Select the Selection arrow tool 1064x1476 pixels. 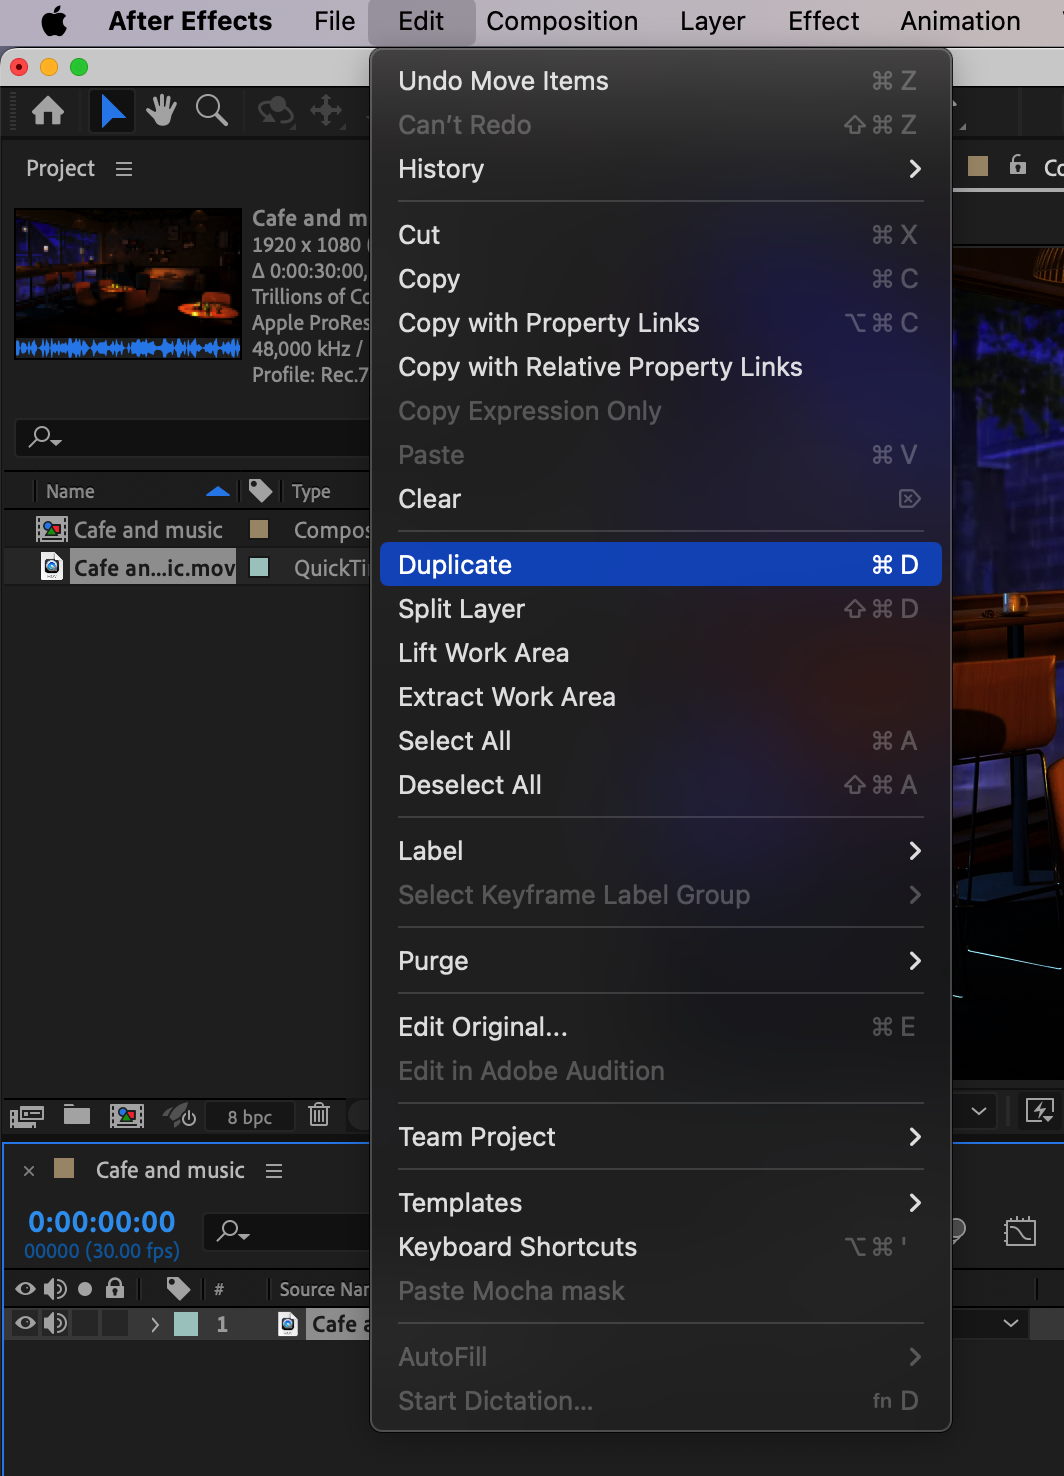click(112, 111)
